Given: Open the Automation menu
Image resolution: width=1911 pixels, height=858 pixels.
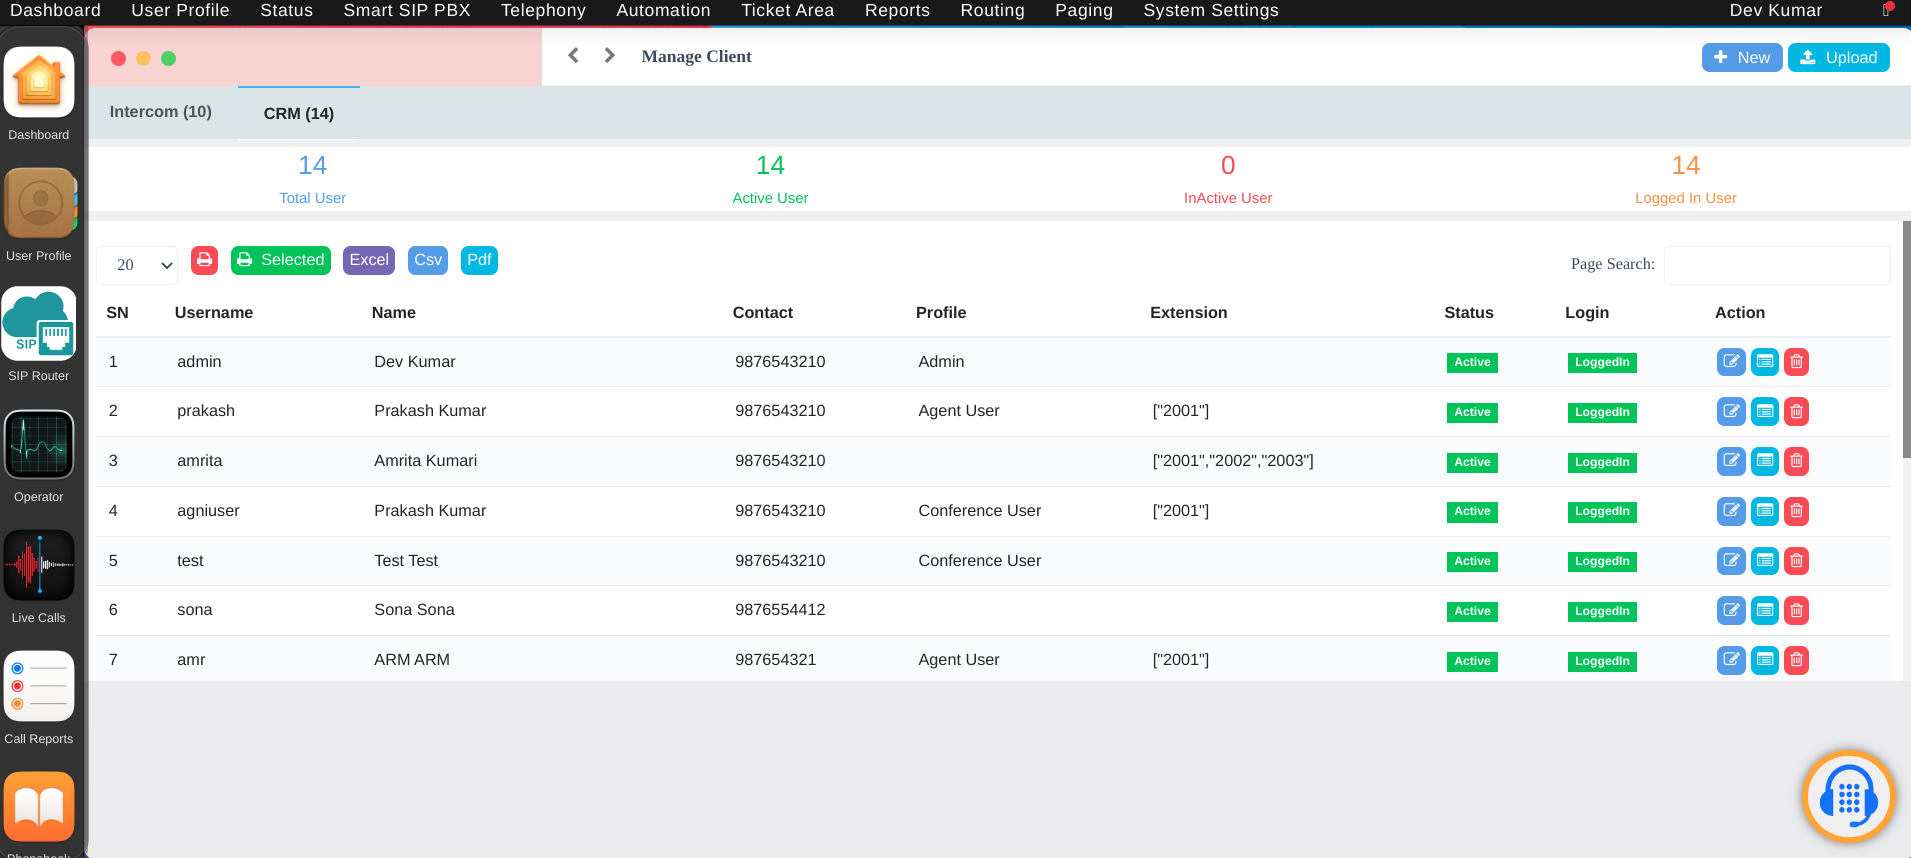Looking at the screenshot, I should tap(663, 10).
